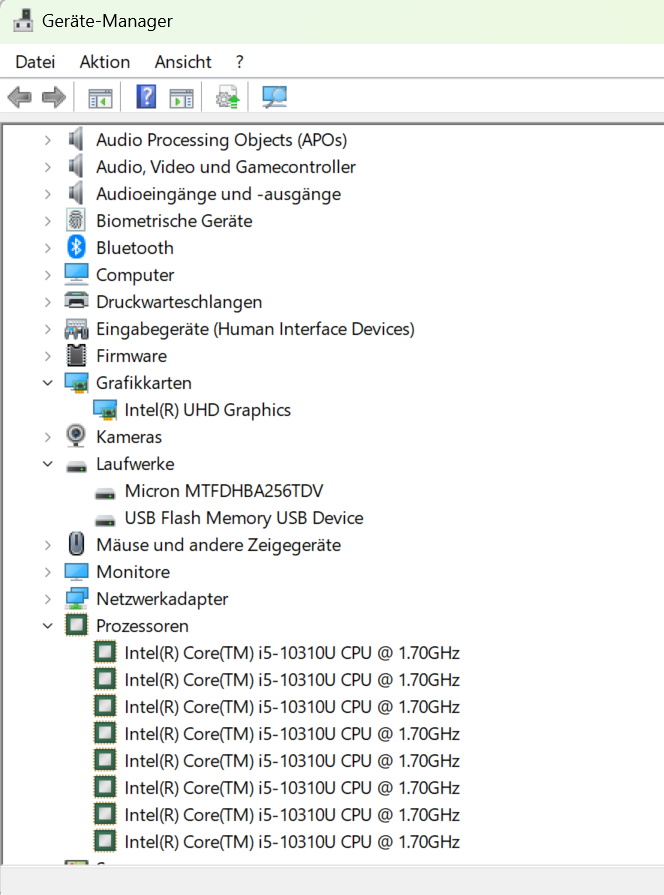Expand Eingabegeräte (Human Interface Devices) chevron
This screenshot has height=895, width=664.
pyautogui.click(x=48, y=329)
